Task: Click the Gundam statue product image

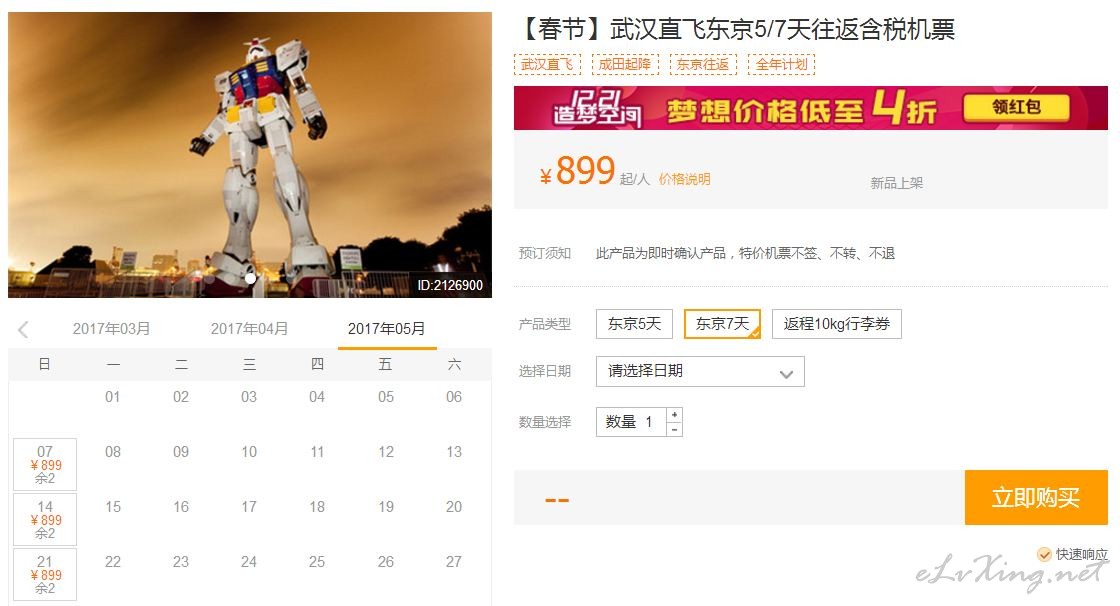Action: [x=250, y=154]
